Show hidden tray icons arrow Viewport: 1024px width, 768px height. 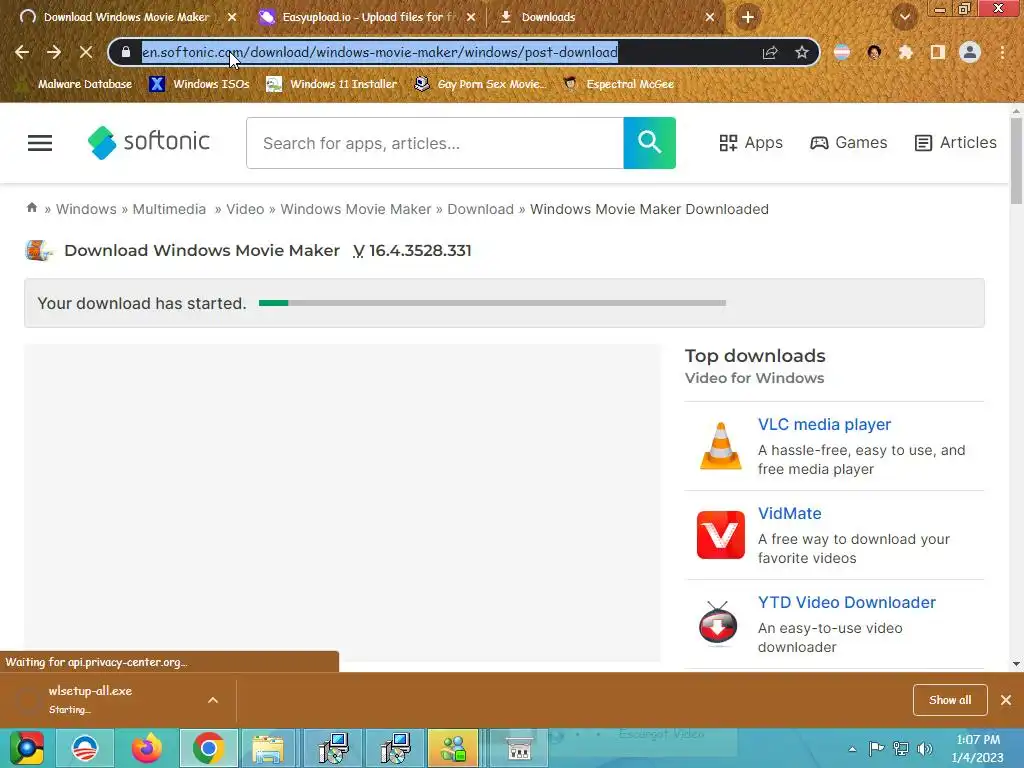pos(852,749)
